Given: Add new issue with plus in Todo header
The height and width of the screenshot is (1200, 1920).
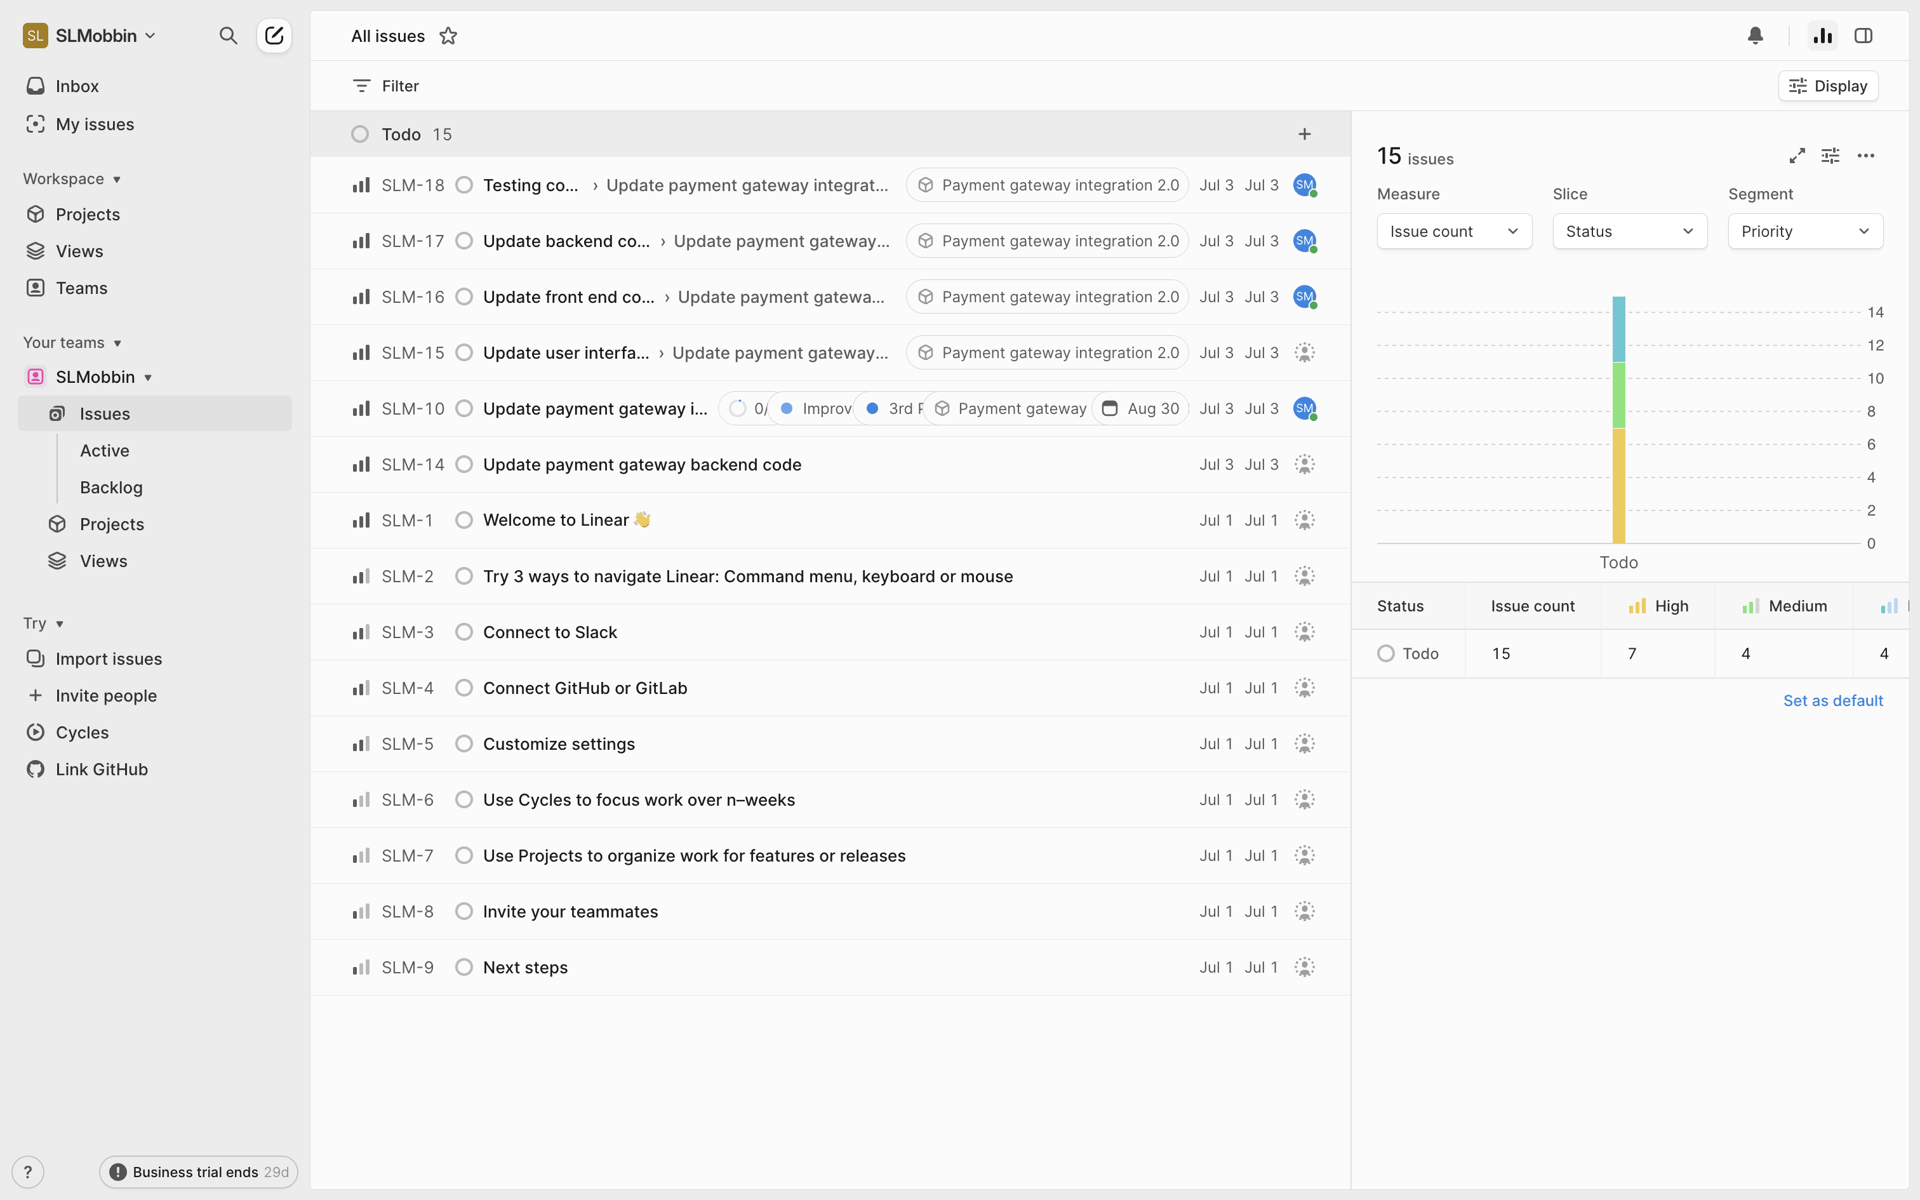Looking at the screenshot, I should pos(1304,134).
